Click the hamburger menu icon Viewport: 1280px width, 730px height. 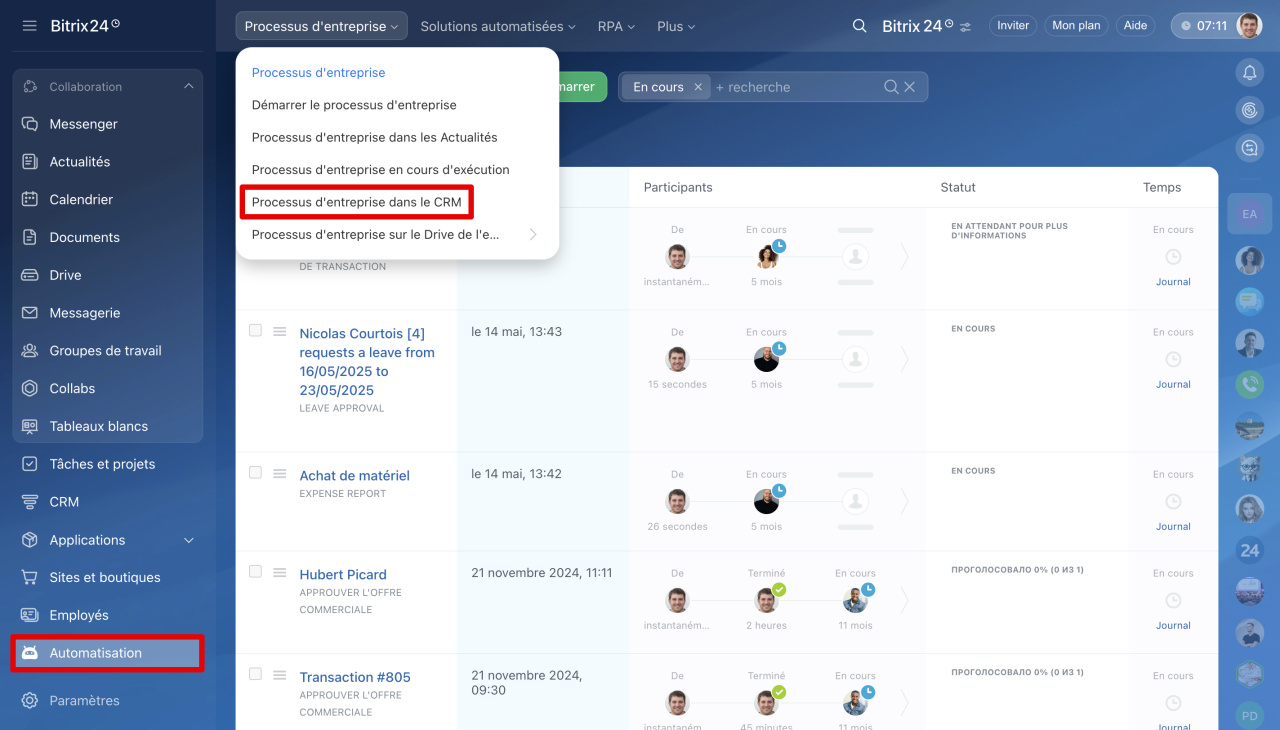(29, 26)
